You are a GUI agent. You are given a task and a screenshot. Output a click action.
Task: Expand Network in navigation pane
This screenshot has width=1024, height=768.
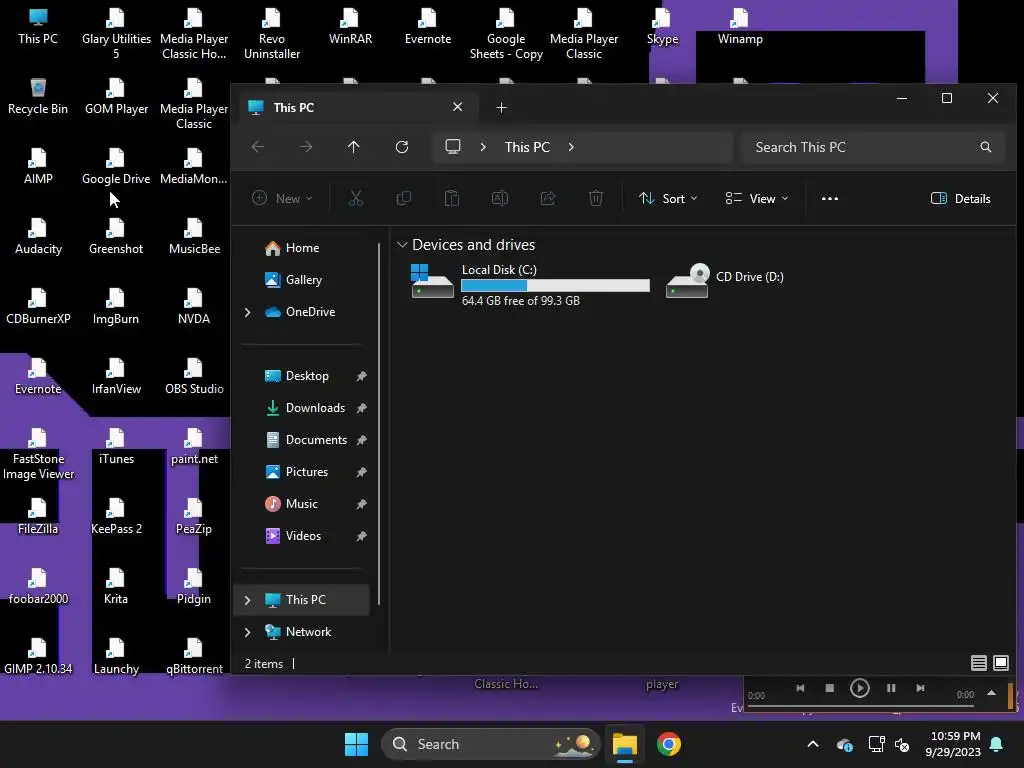tap(248, 632)
